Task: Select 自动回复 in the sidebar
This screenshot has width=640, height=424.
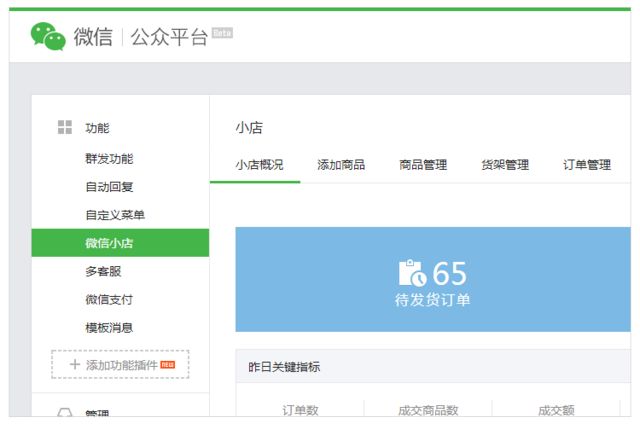Action: click(109, 187)
